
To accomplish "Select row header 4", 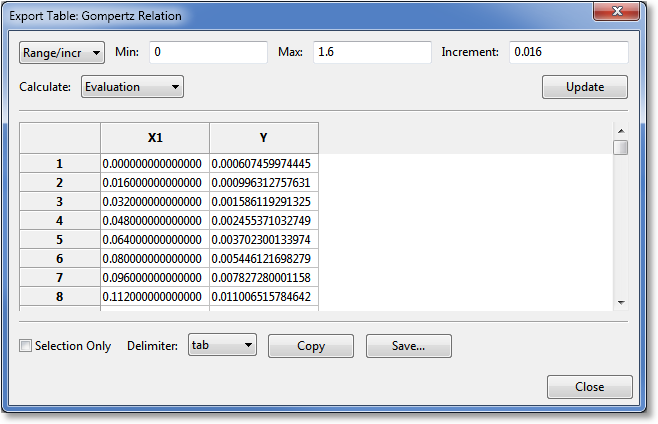I will coord(60,220).
